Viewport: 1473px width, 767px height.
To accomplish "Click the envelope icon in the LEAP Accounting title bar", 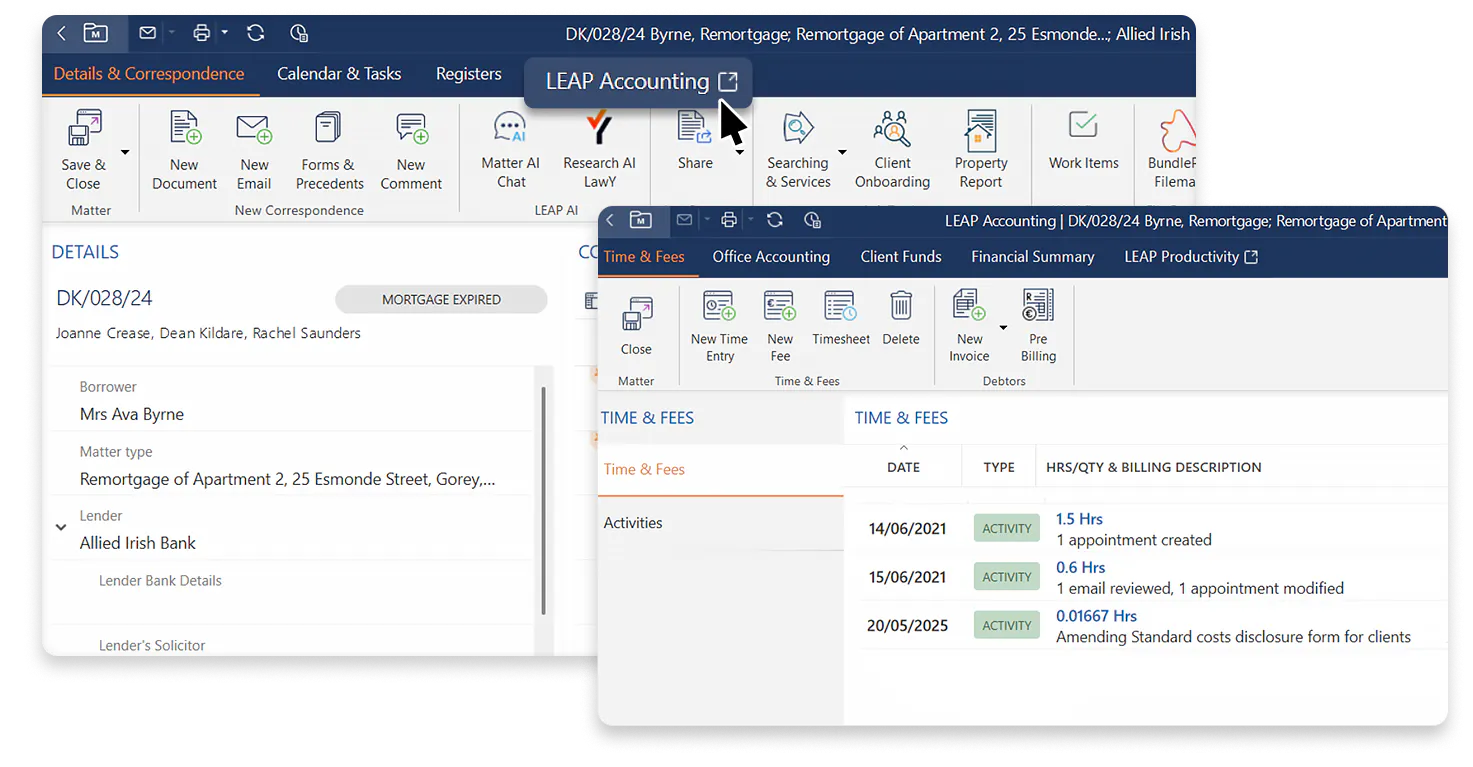I will pos(685,220).
